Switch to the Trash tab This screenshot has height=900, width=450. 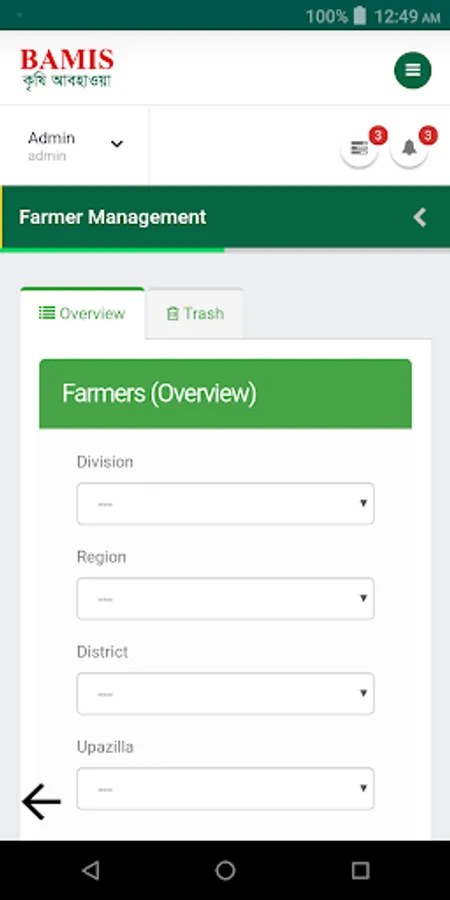(x=195, y=313)
